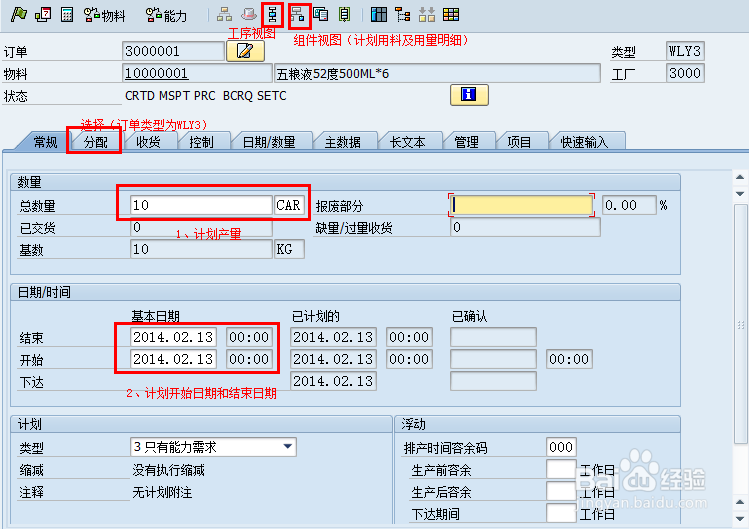Image resolution: width=749 pixels, height=529 pixels.
Task: Click the blue table columns icon
Action: click(379, 14)
